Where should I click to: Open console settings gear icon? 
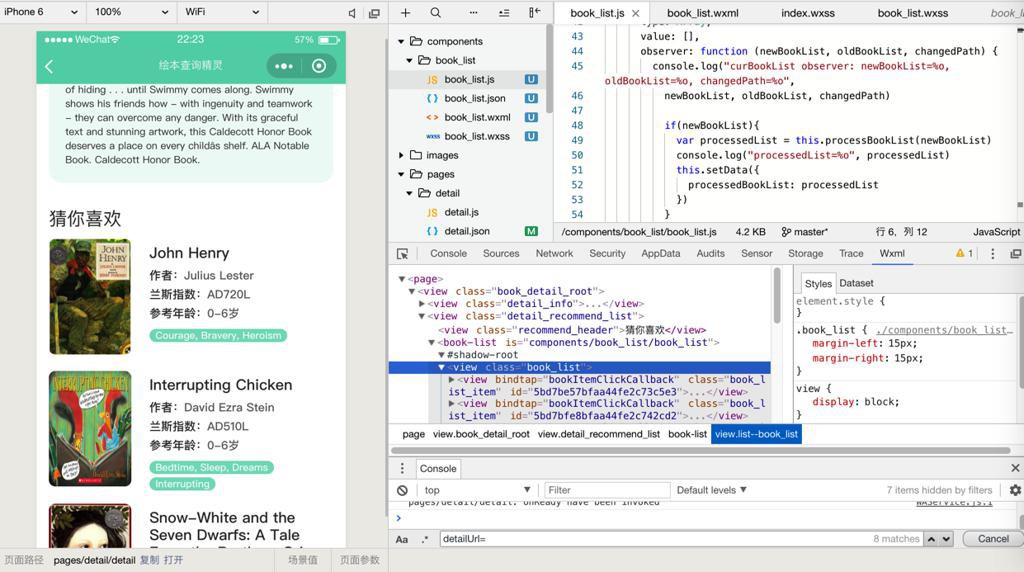pos(1015,490)
